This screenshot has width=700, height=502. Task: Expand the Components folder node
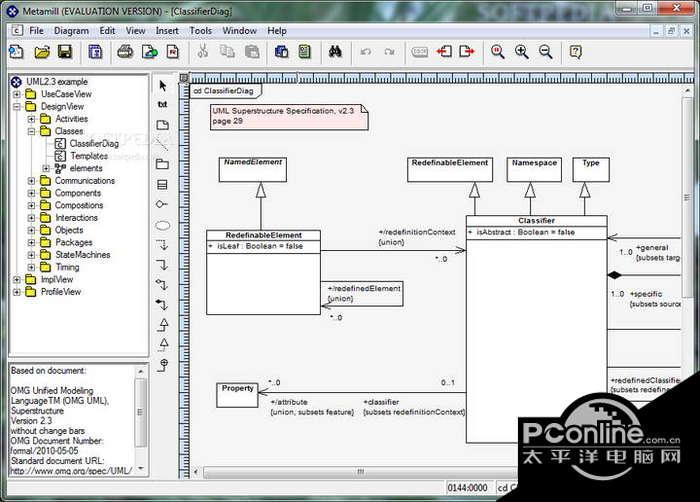coord(31,193)
